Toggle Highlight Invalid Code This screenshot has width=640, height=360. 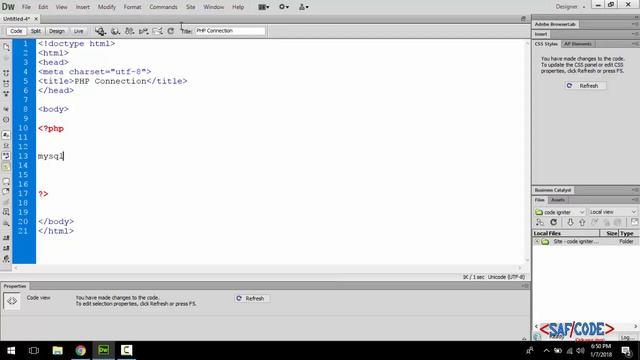(6, 146)
